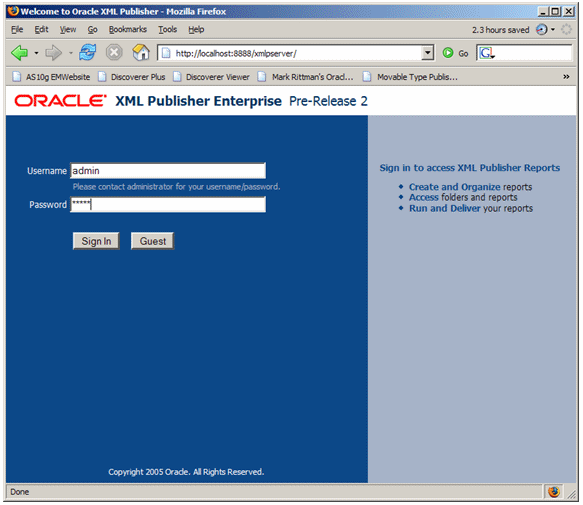Open the View menu

68,29
